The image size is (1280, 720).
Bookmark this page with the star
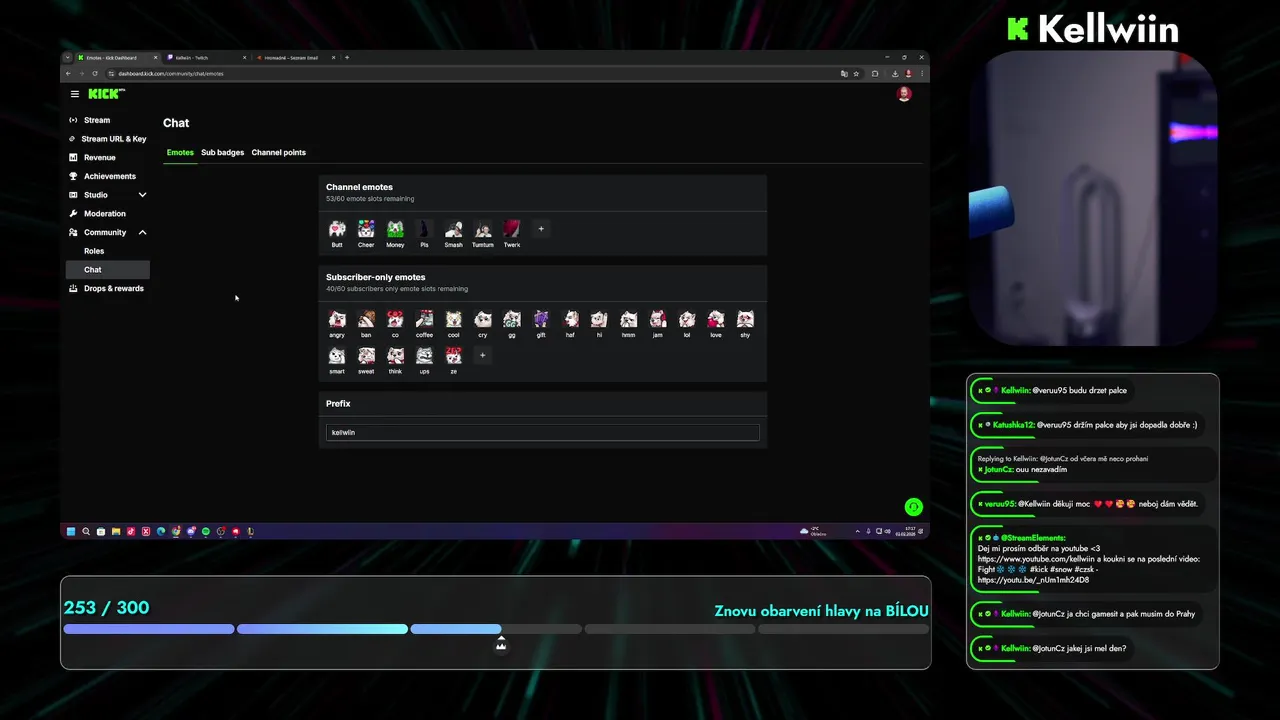pos(856,73)
